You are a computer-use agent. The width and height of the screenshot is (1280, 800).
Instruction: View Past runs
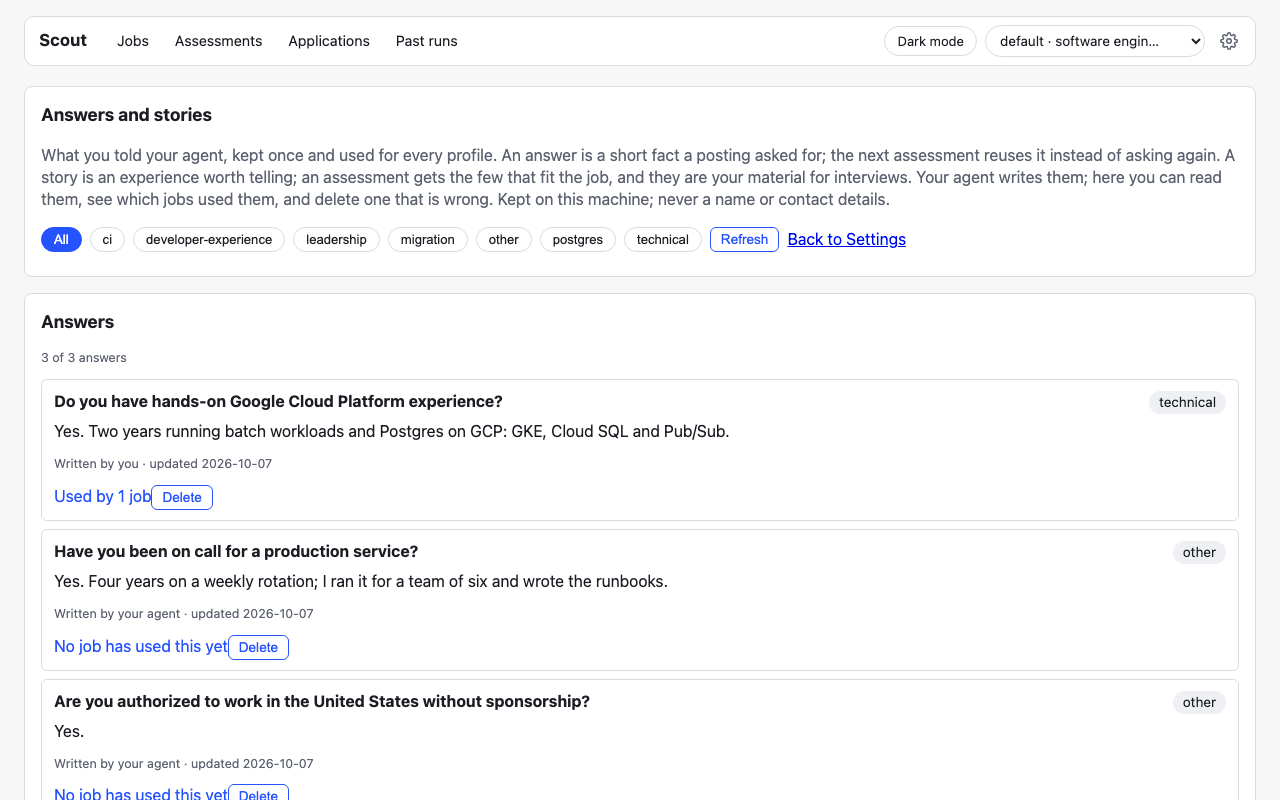click(426, 41)
